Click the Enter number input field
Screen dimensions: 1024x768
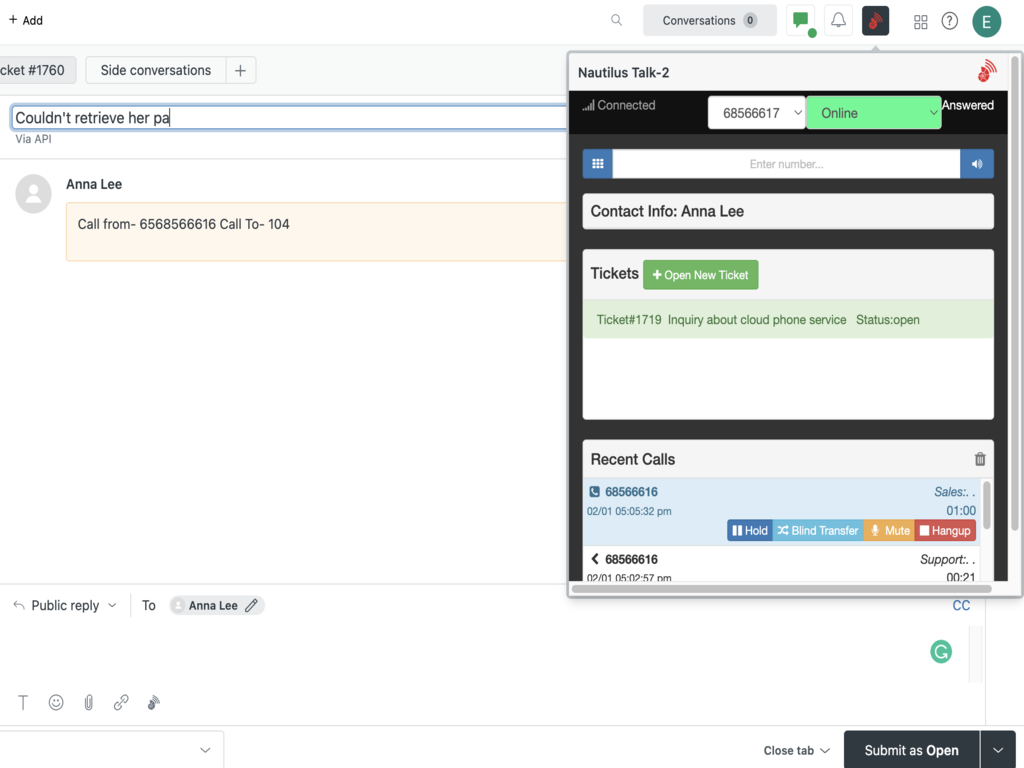(786, 164)
